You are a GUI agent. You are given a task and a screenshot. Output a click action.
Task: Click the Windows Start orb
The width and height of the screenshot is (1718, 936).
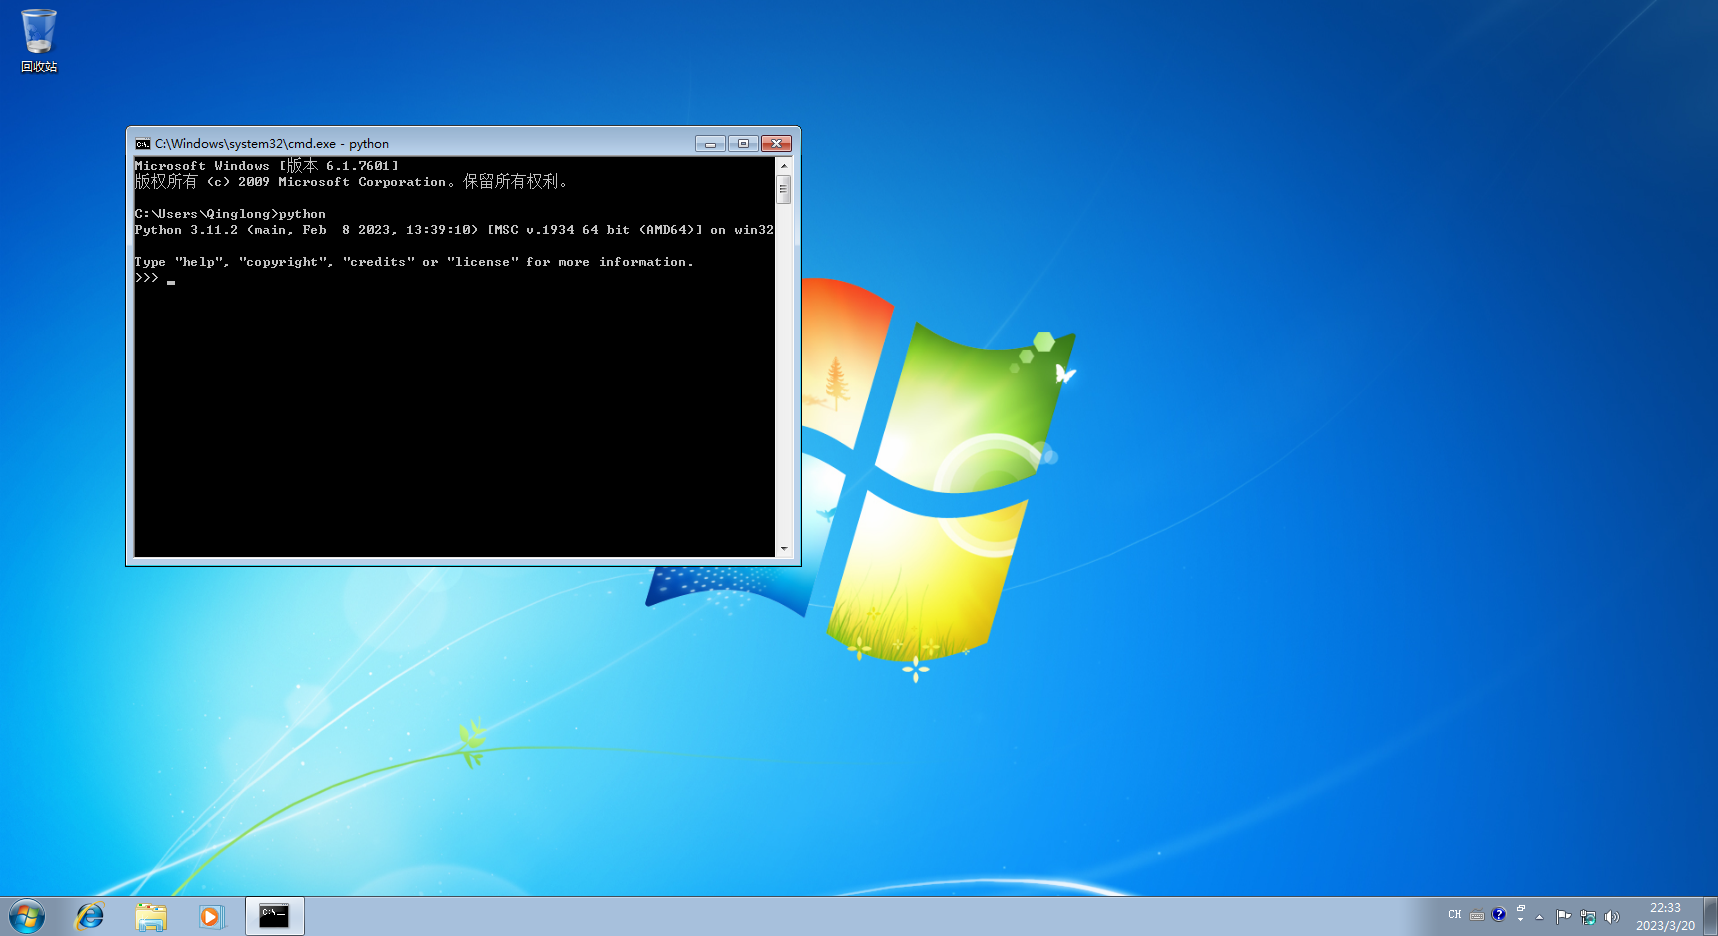[27, 916]
